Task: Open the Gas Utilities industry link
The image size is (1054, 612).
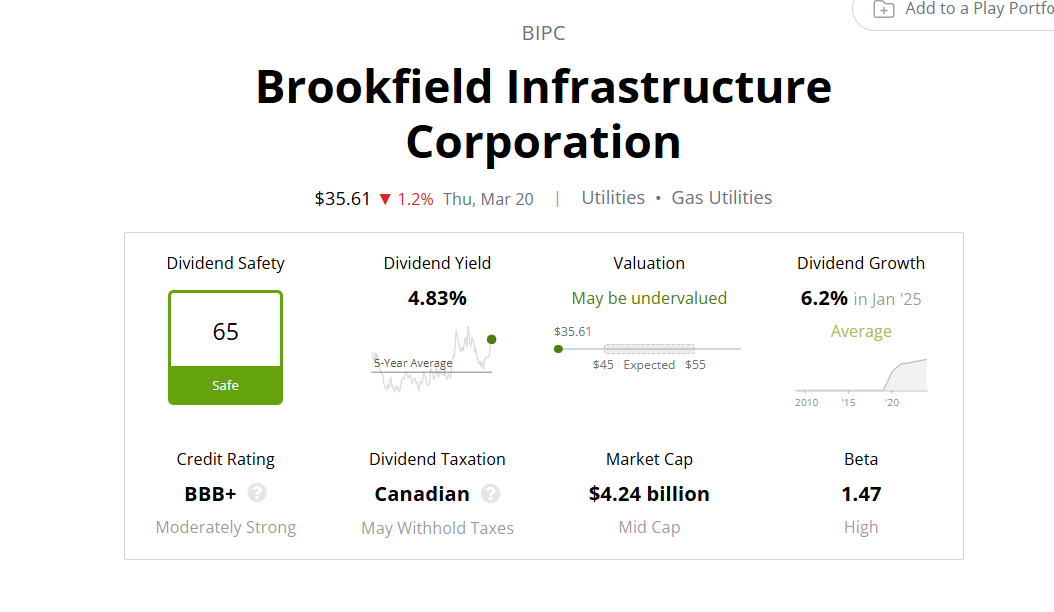Action: pos(721,198)
